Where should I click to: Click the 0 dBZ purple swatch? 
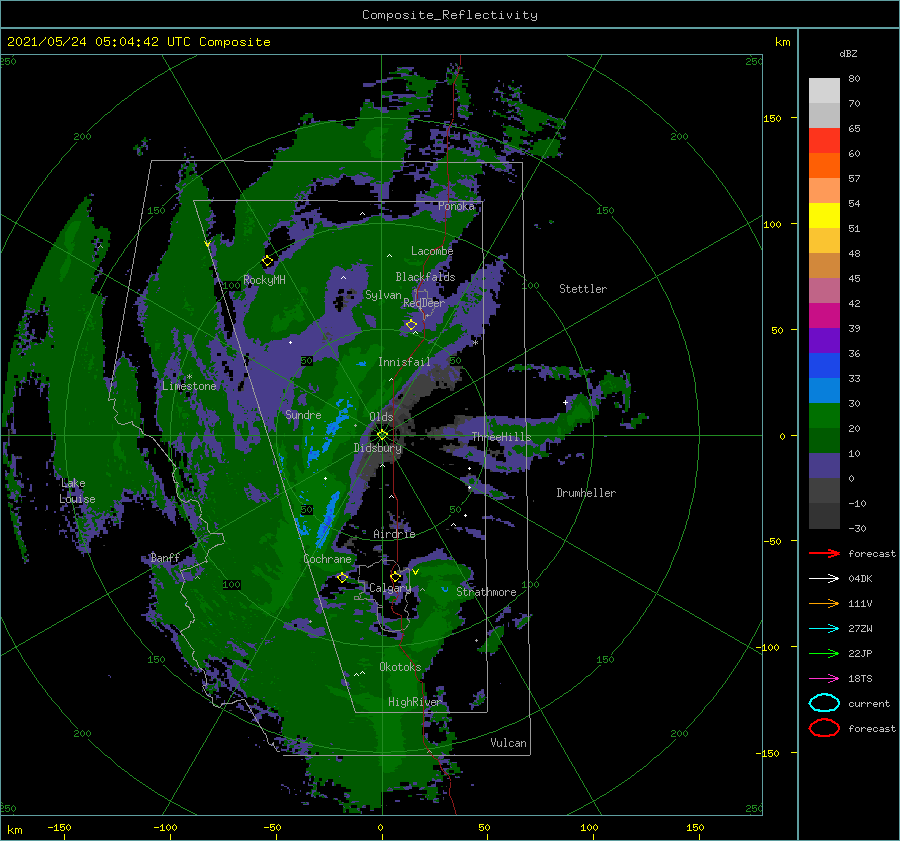tap(824, 466)
